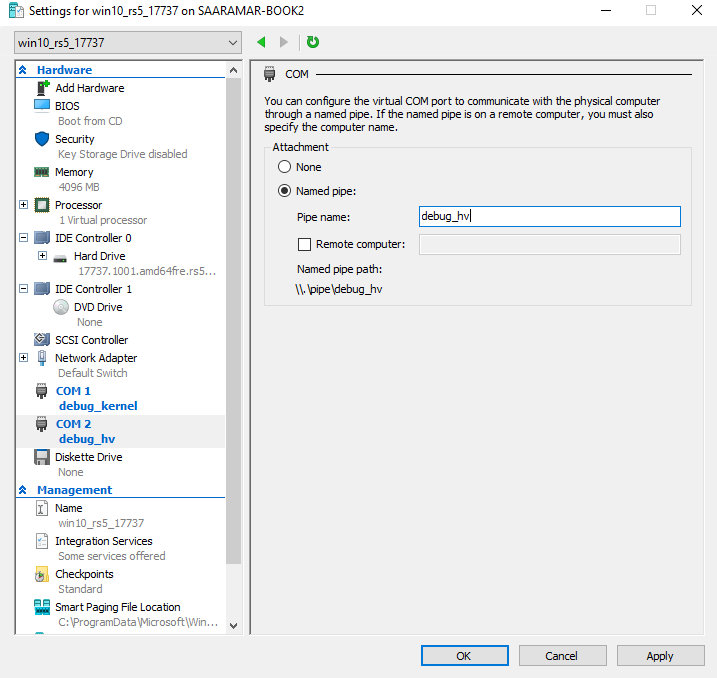
Task: Select the Memory entry
Action: [x=74, y=172]
